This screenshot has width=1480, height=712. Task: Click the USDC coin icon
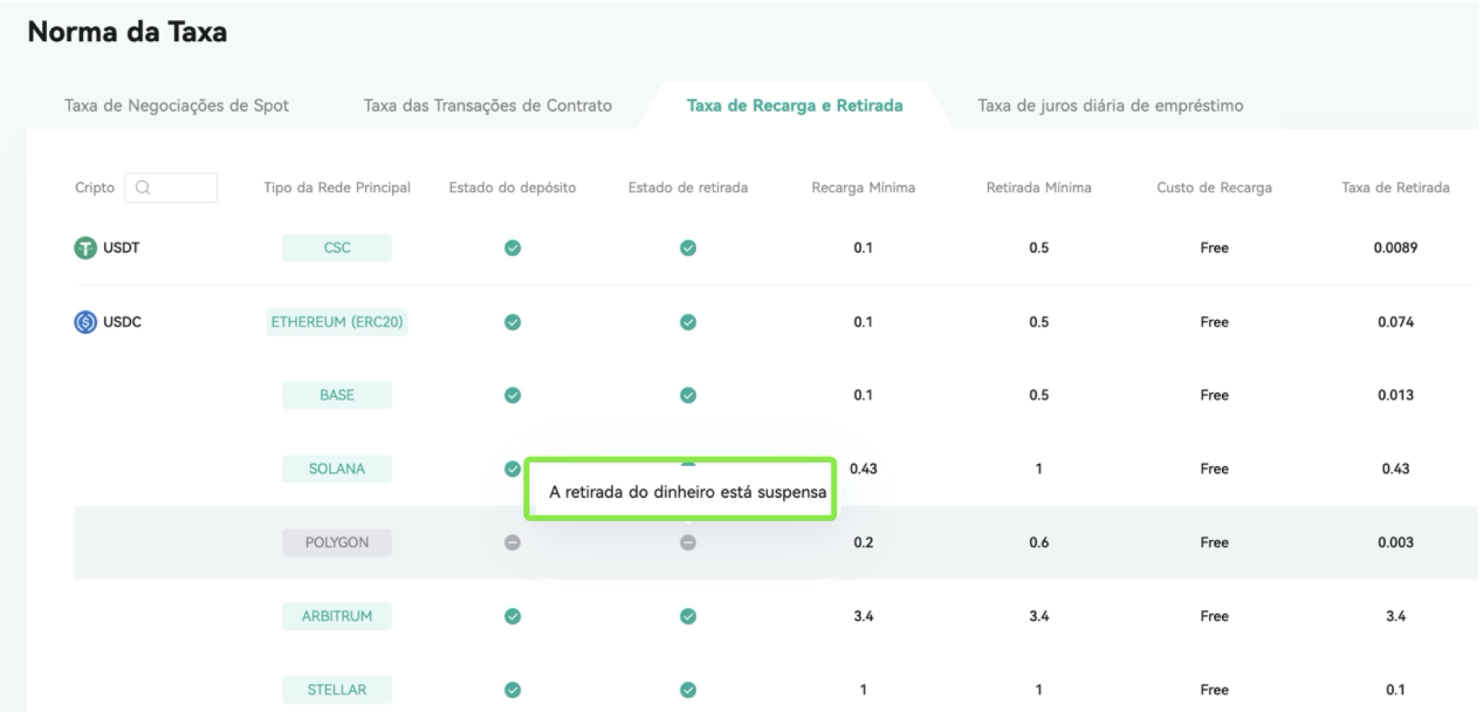pyautogui.click(x=83, y=322)
